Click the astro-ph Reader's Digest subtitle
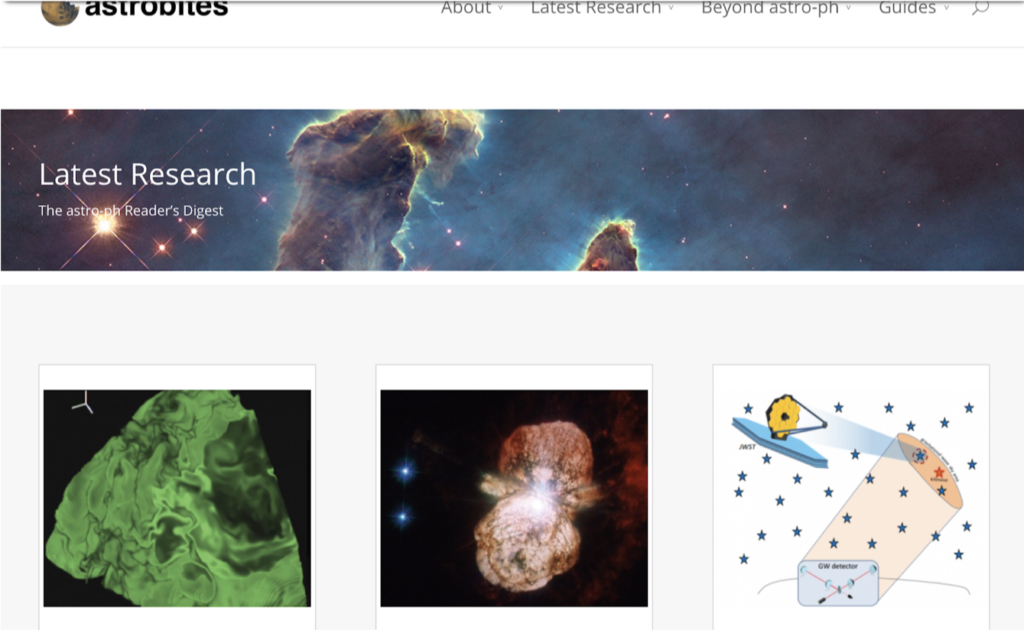Viewport: 1024px width, 630px height. (x=131, y=210)
